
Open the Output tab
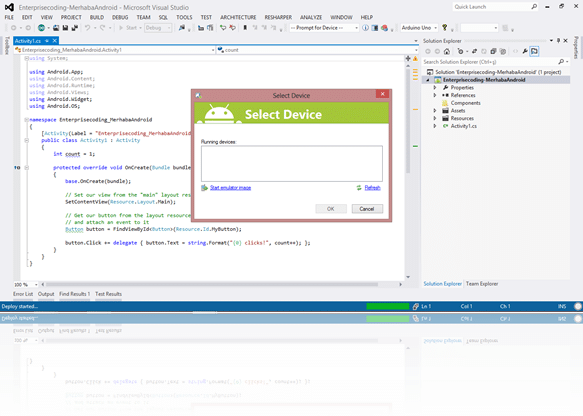point(46,294)
